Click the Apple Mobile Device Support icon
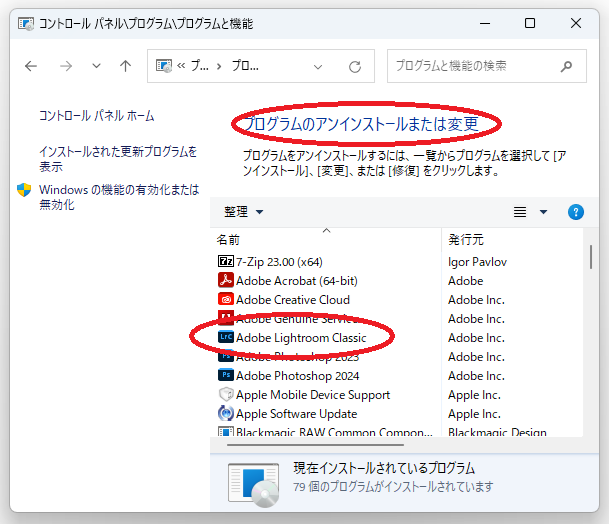Screen dimensions: 609x524 click(226, 394)
